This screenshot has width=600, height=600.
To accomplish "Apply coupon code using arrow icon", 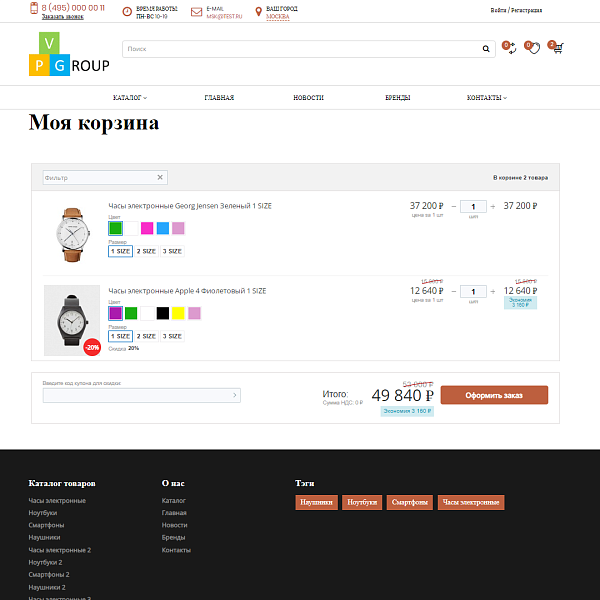I will click(x=235, y=396).
